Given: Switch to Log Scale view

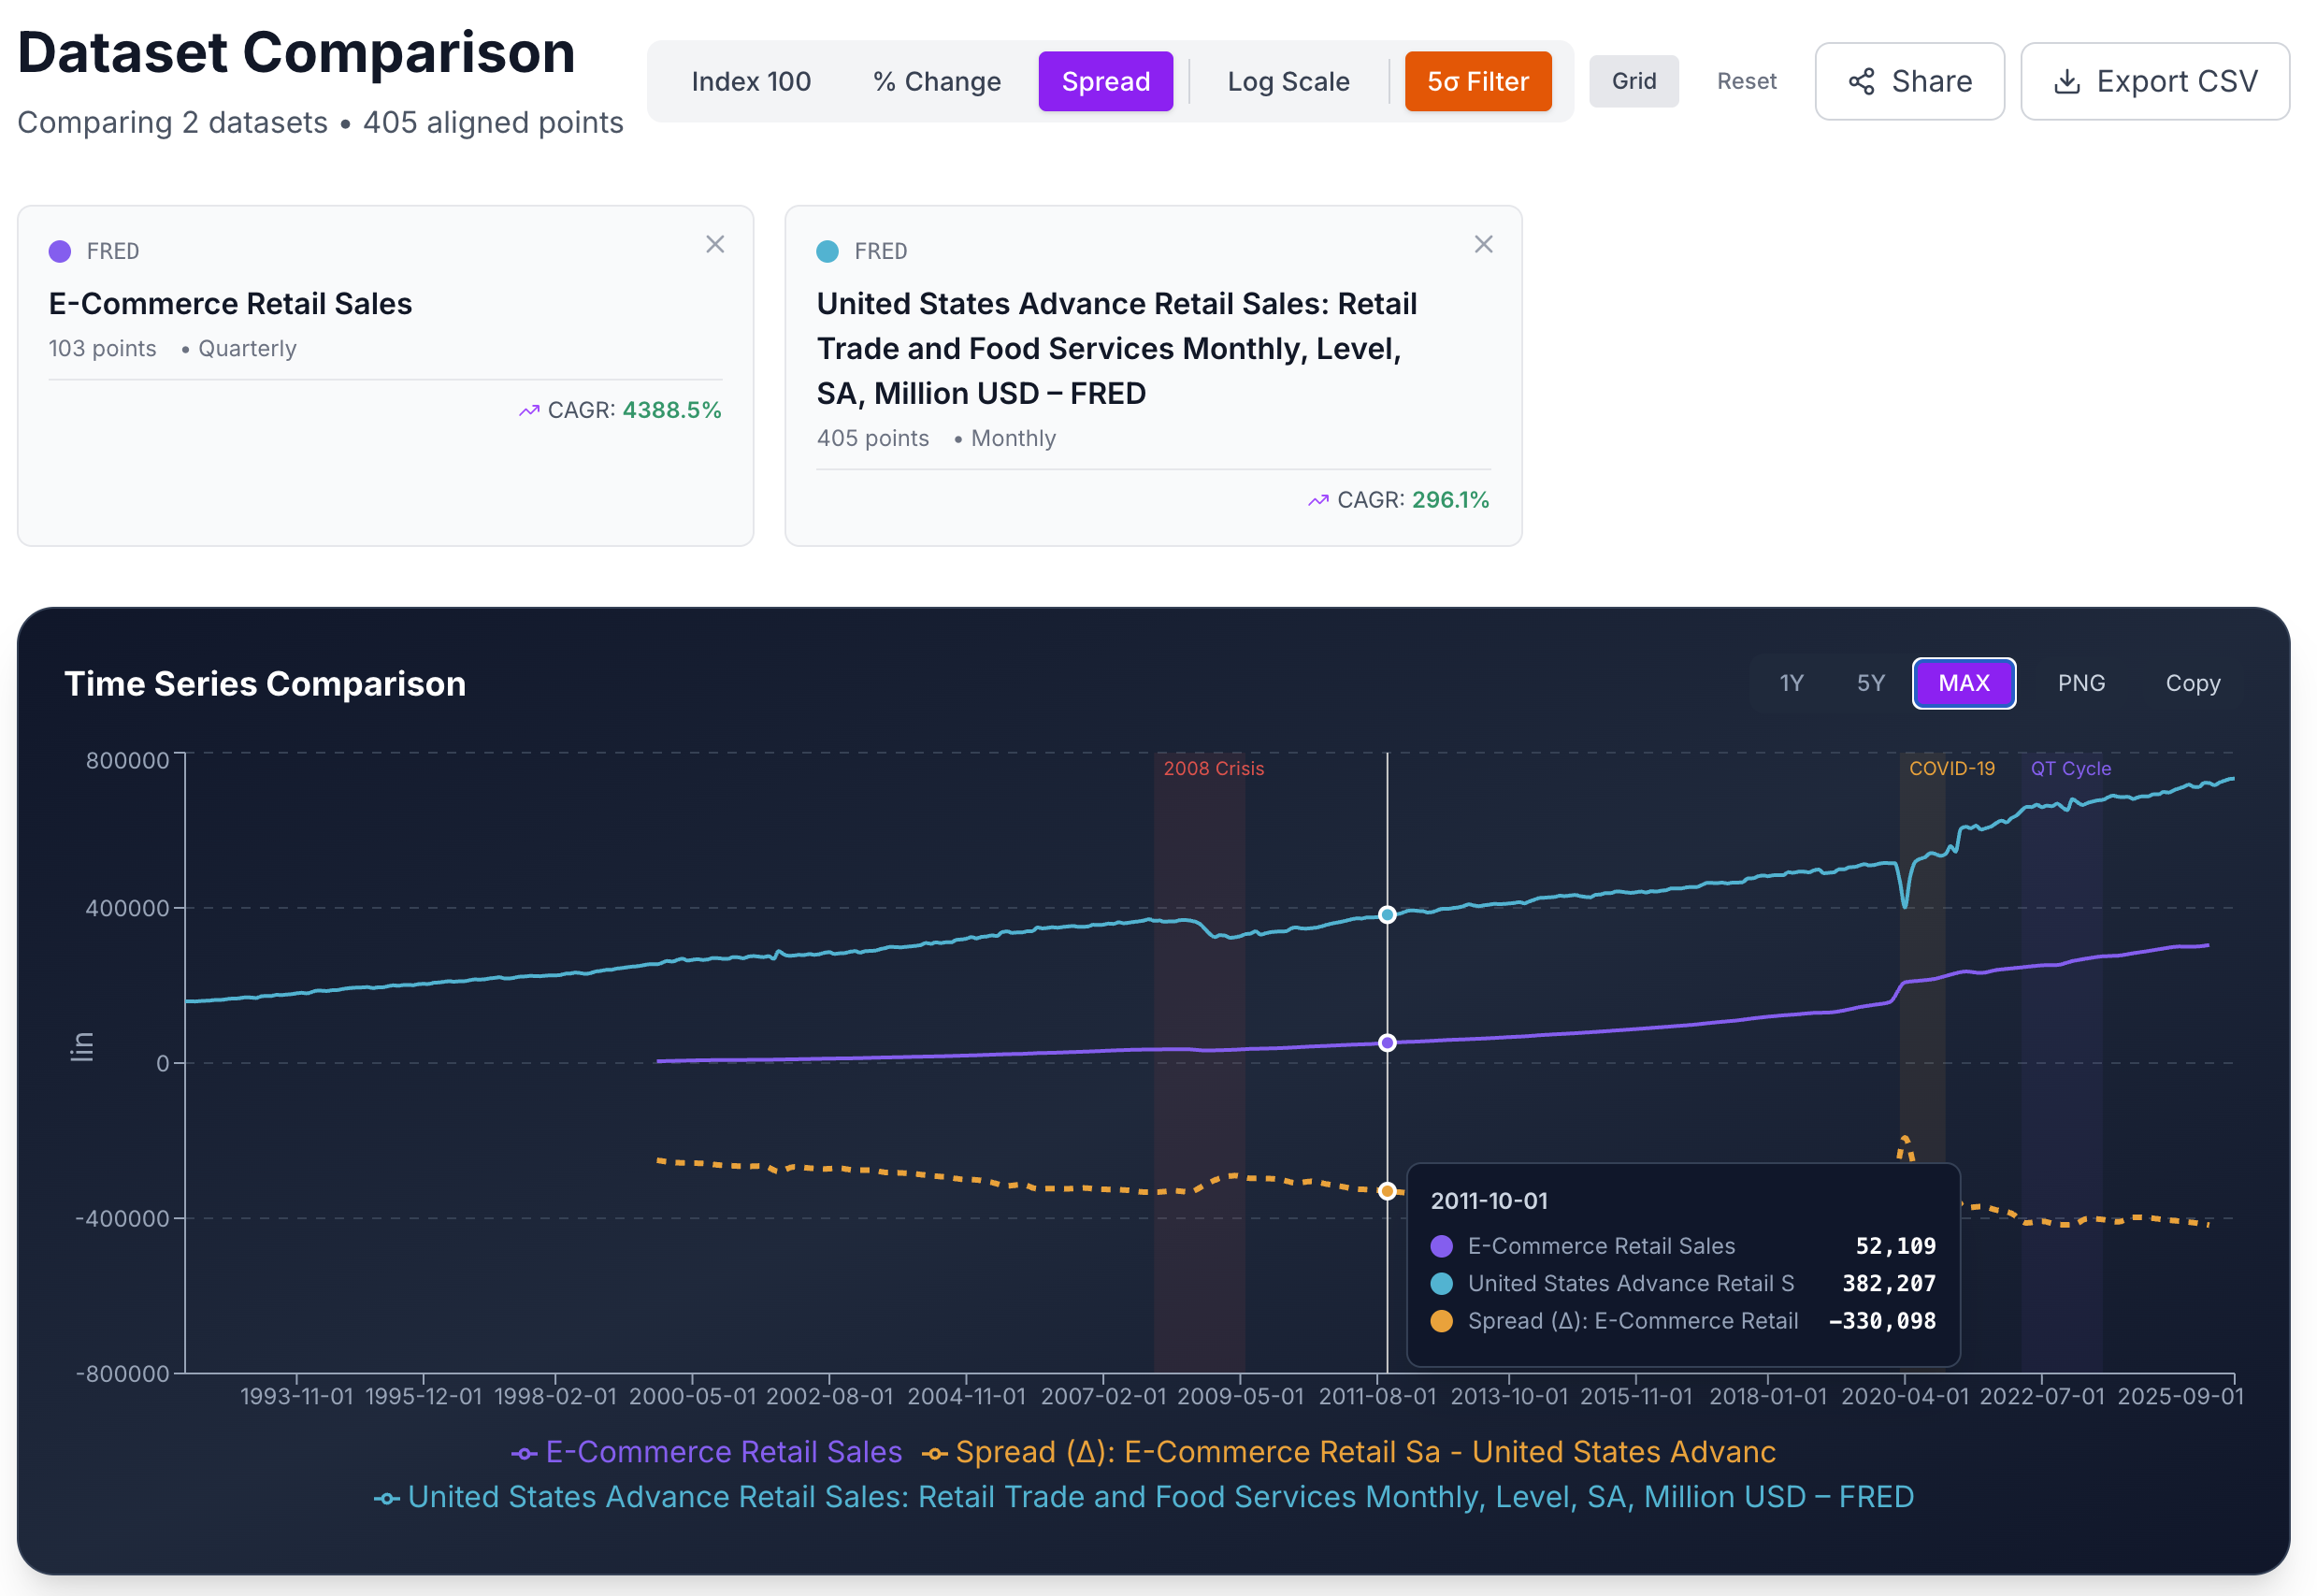Looking at the screenshot, I should 1288,81.
